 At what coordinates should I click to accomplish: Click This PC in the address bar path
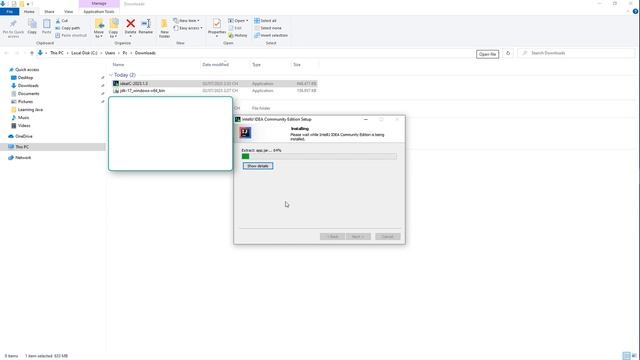click(57, 53)
